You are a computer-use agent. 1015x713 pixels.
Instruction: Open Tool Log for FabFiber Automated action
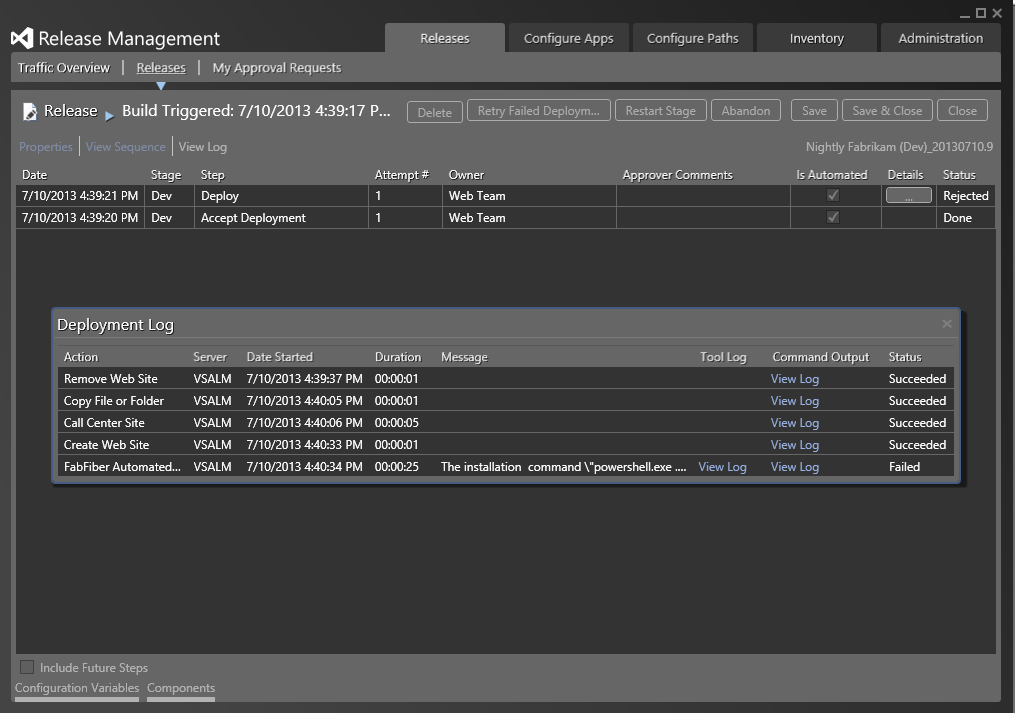tap(722, 467)
